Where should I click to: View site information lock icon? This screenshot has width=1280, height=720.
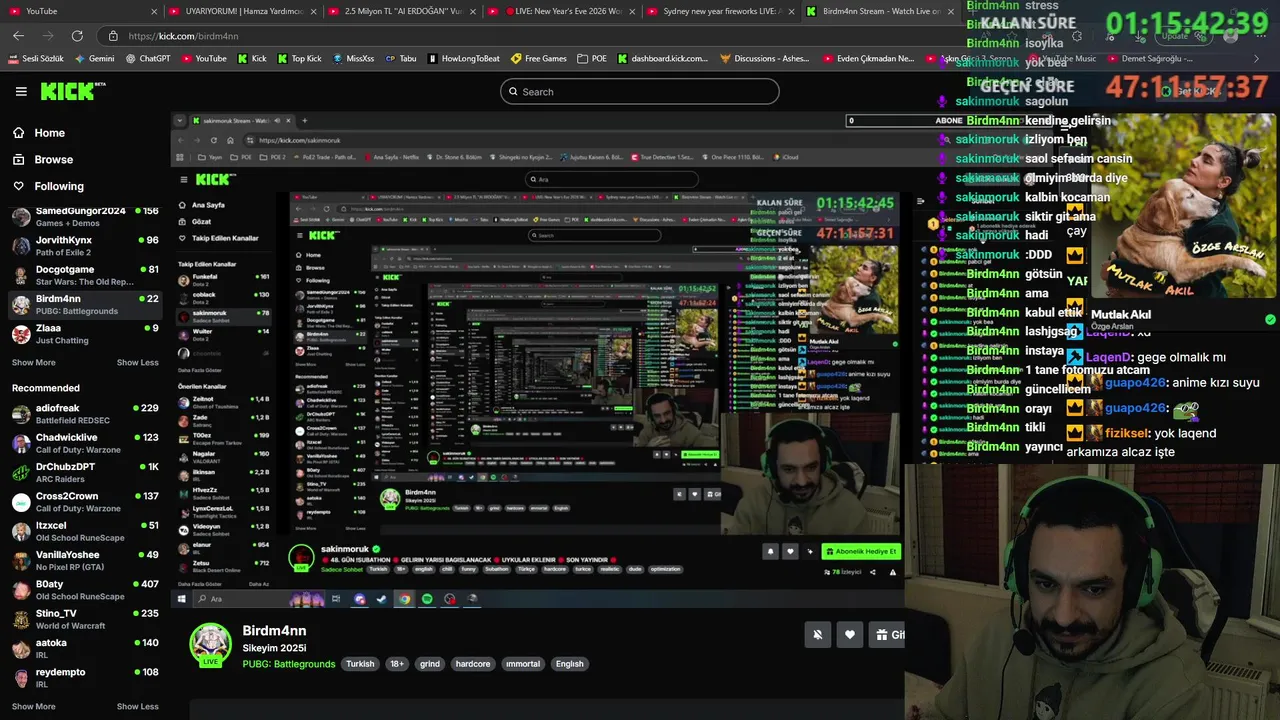tap(113, 36)
